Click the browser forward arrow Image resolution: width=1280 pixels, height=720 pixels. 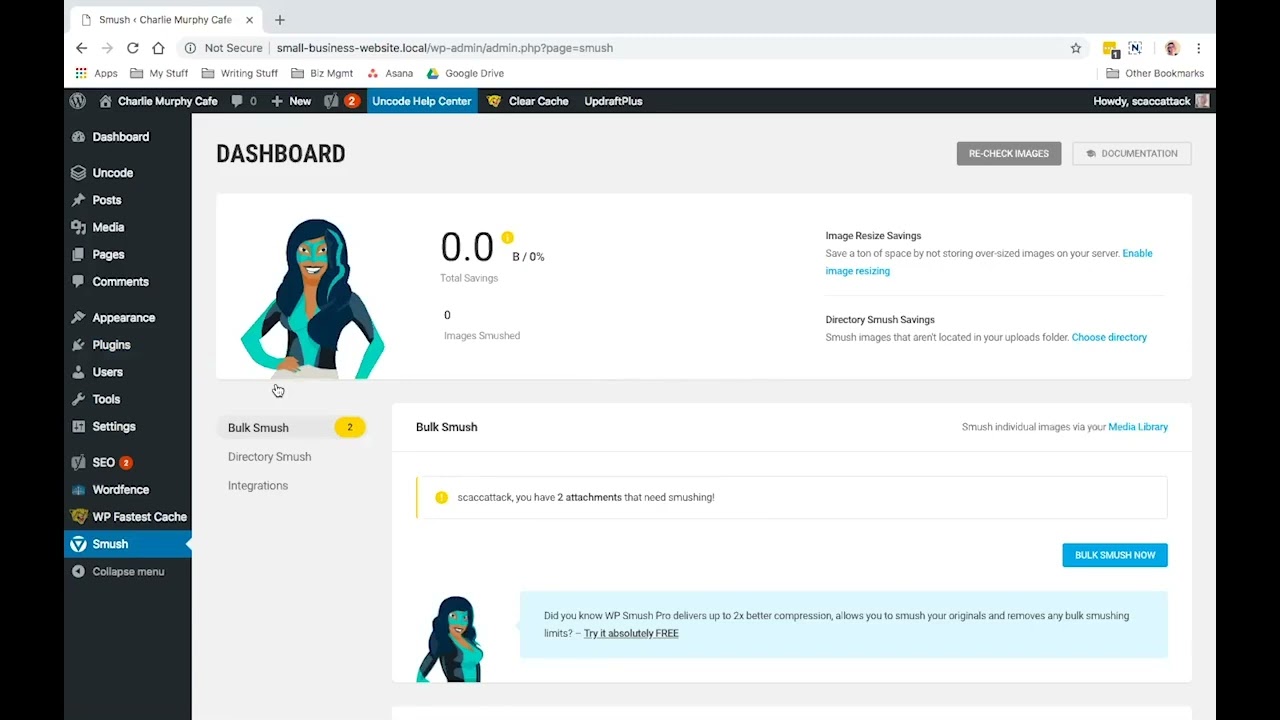pos(107,48)
